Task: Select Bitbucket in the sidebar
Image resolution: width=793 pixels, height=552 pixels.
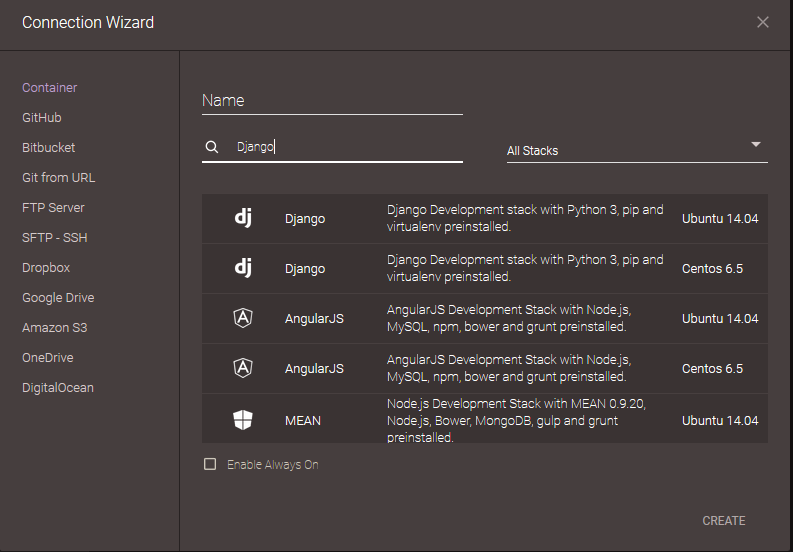Action: (48, 148)
